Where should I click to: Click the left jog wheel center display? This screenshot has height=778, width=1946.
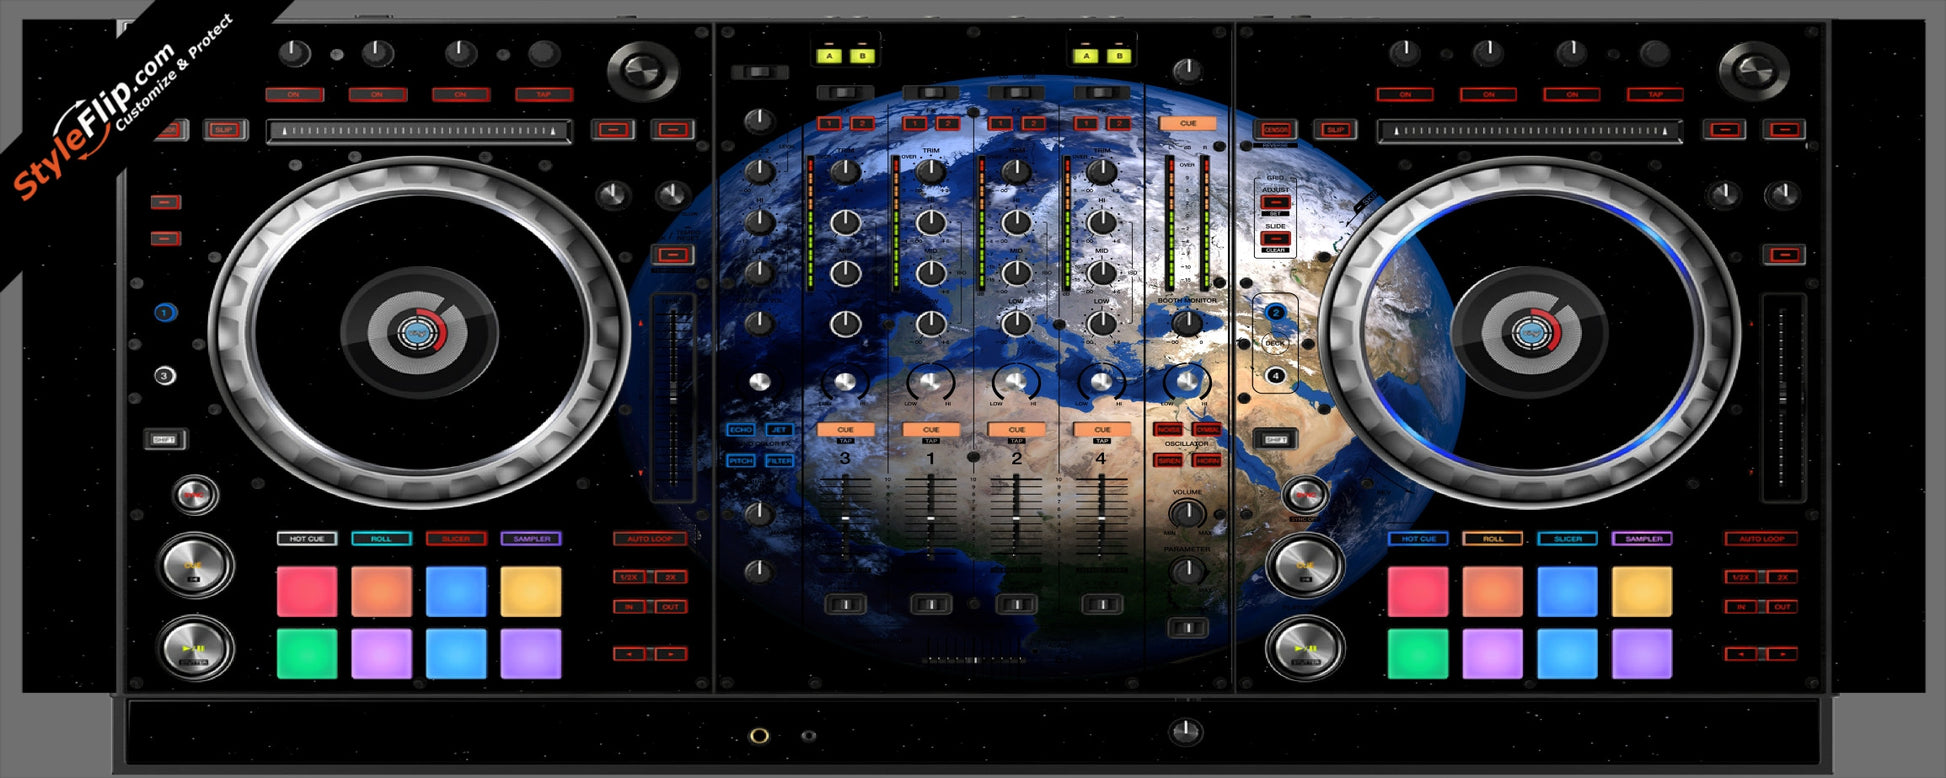(418, 332)
